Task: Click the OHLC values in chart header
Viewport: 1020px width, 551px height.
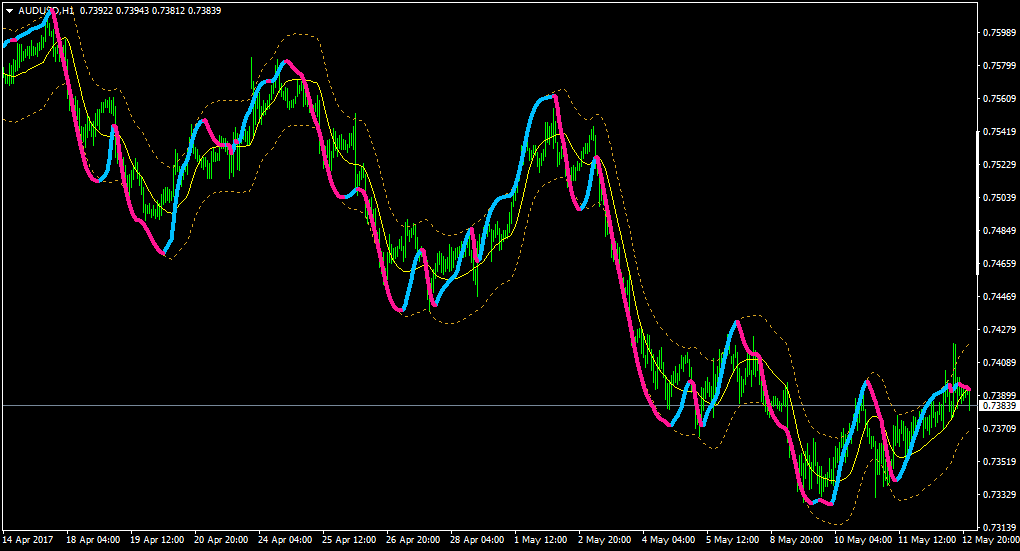Action: (x=150, y=11)
